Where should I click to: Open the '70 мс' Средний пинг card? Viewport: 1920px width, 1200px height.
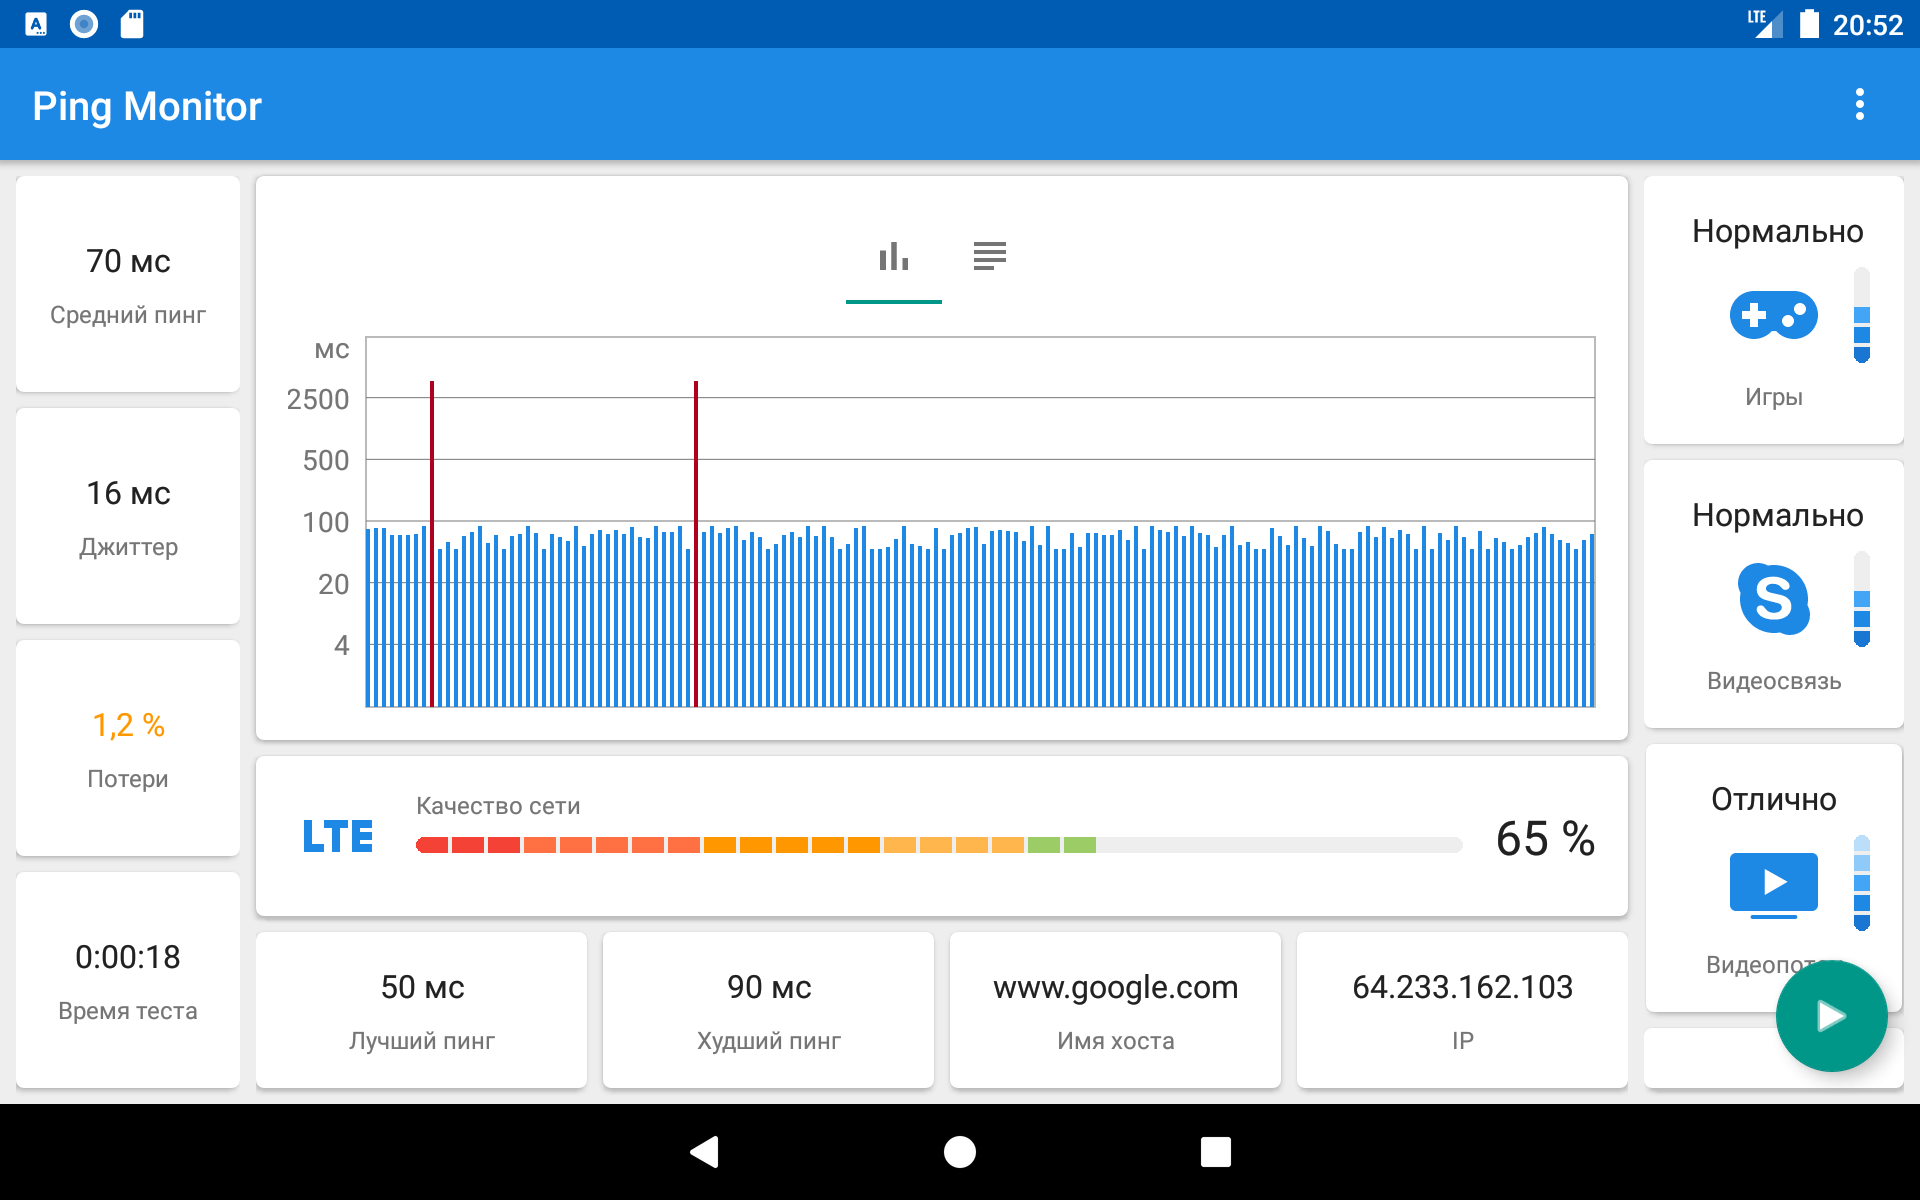(128, 284)
